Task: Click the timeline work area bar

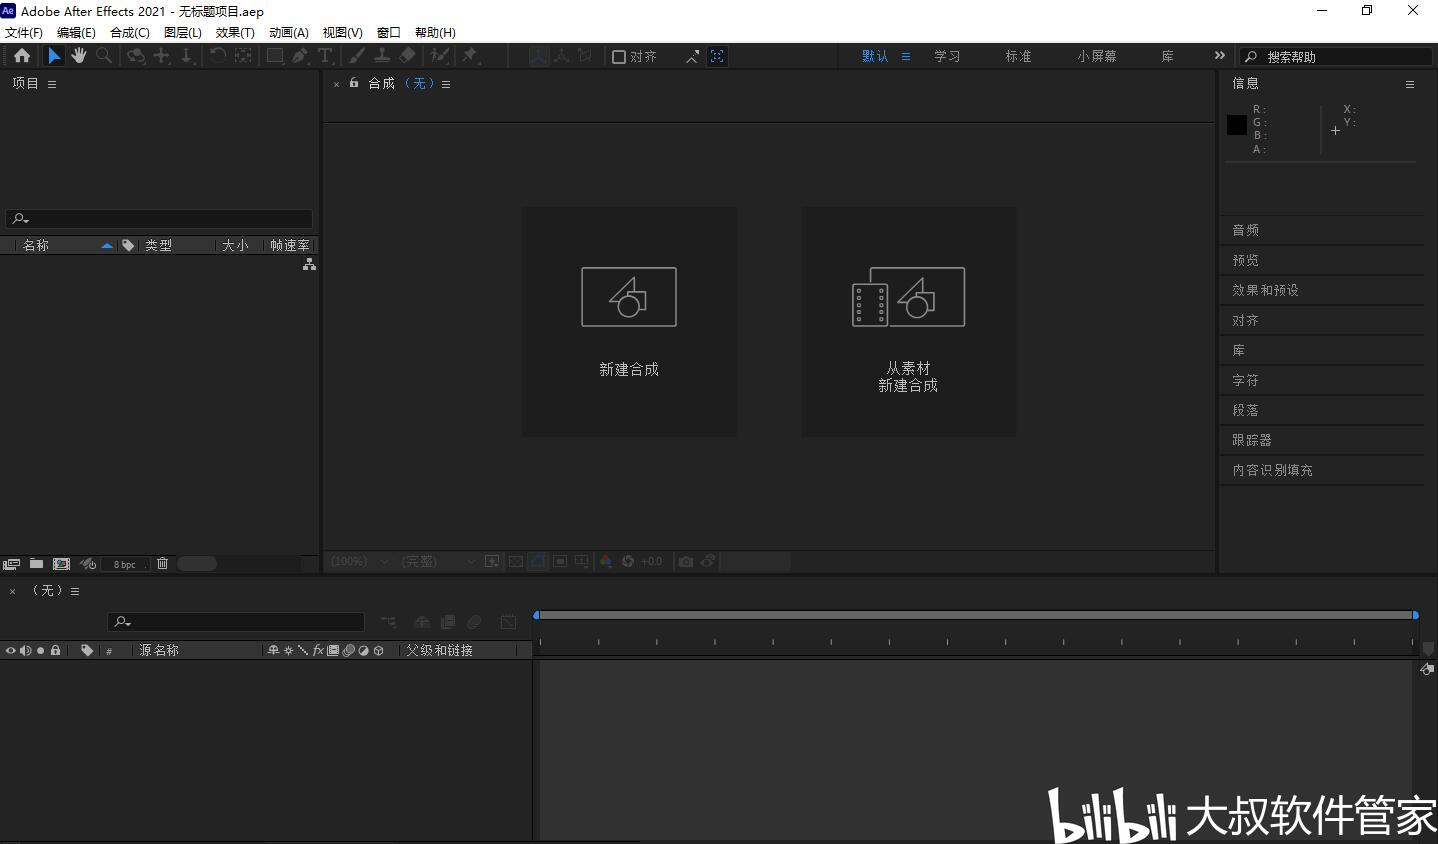Action: tap(976, 615)
